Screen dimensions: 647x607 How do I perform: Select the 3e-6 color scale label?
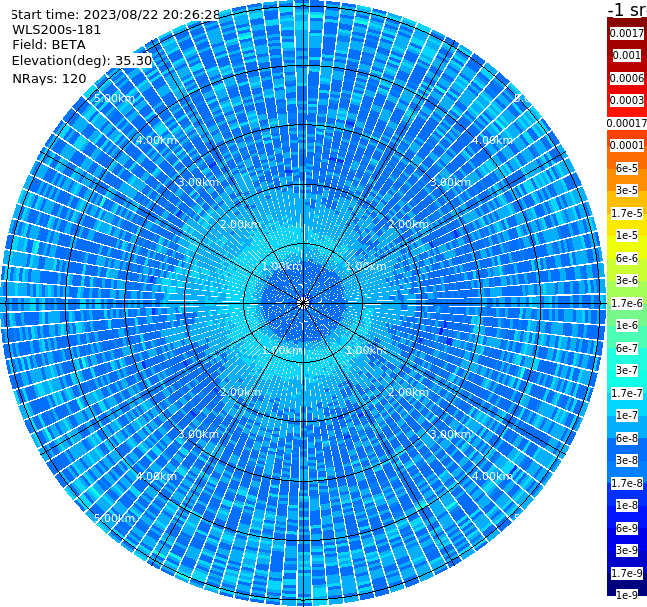tap(627, 280)
